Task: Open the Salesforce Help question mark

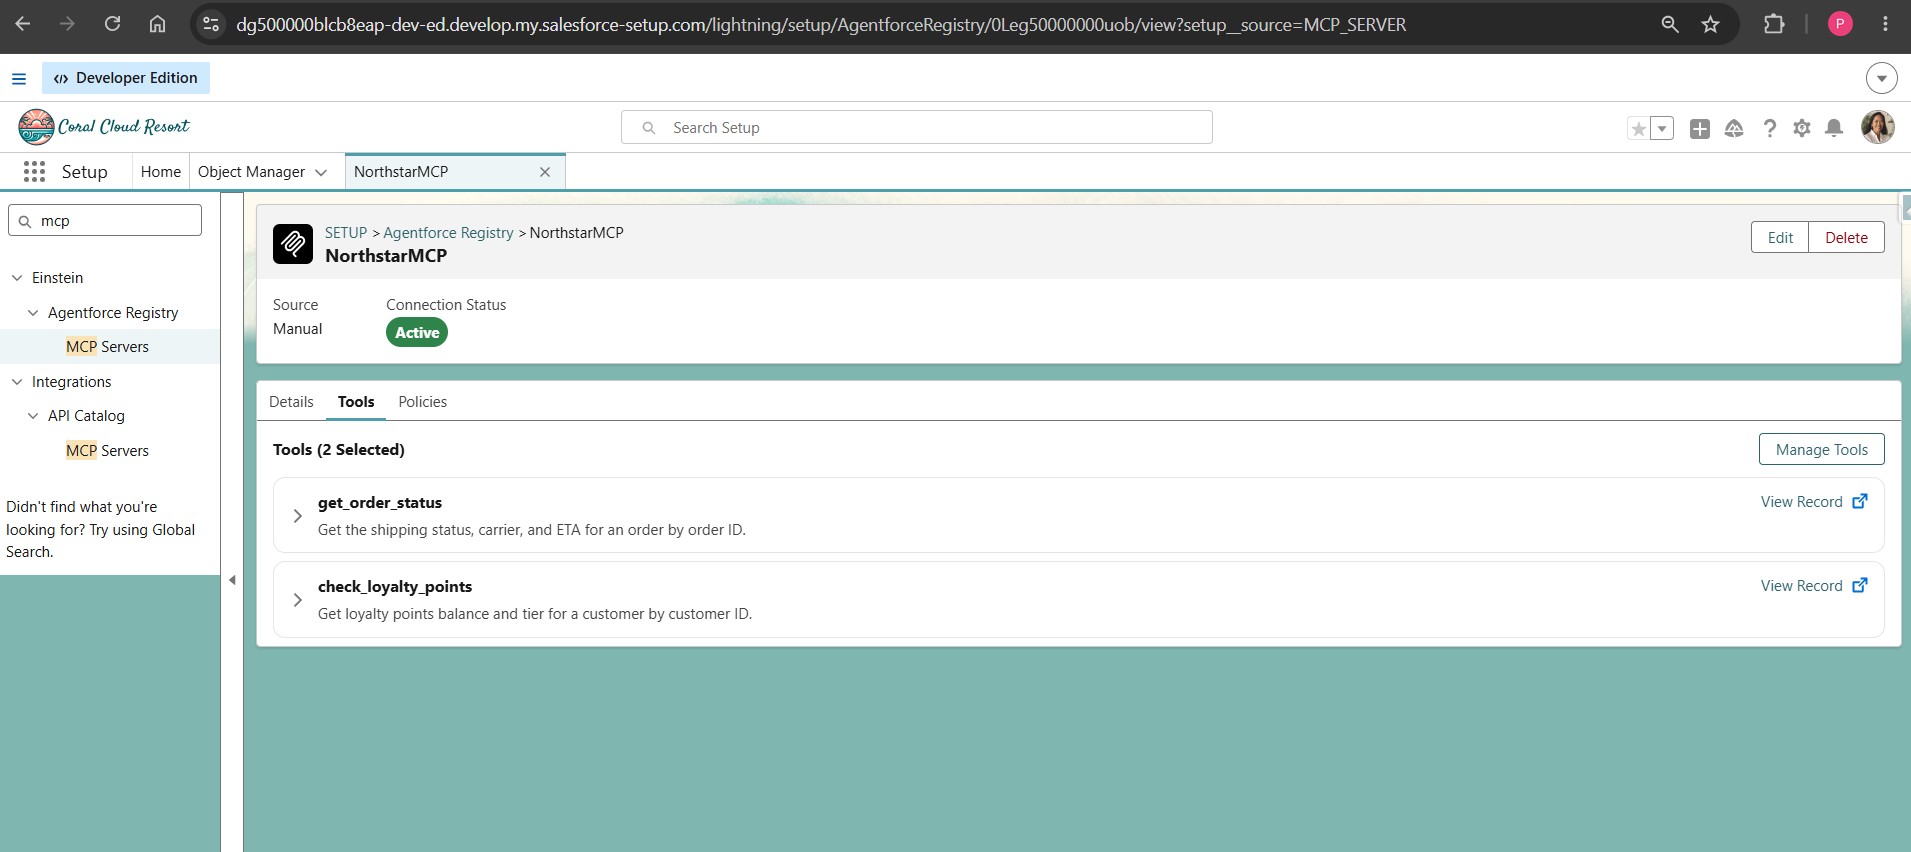Action: point(1769,128)
